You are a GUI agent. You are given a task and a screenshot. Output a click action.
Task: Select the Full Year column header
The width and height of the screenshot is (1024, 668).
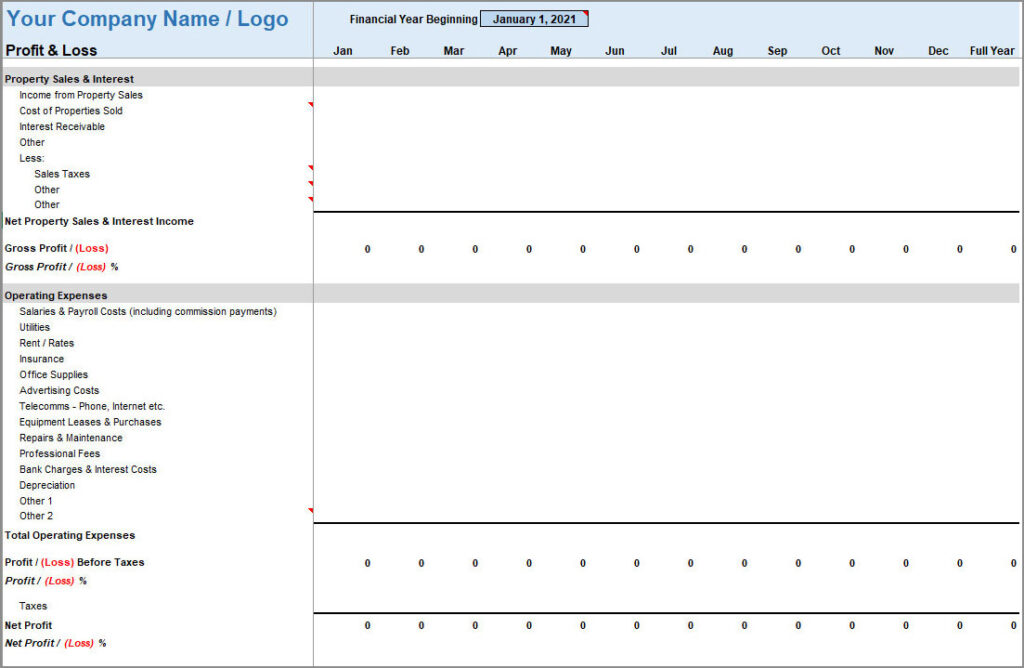pyautogui.click(x=991, y=51)
